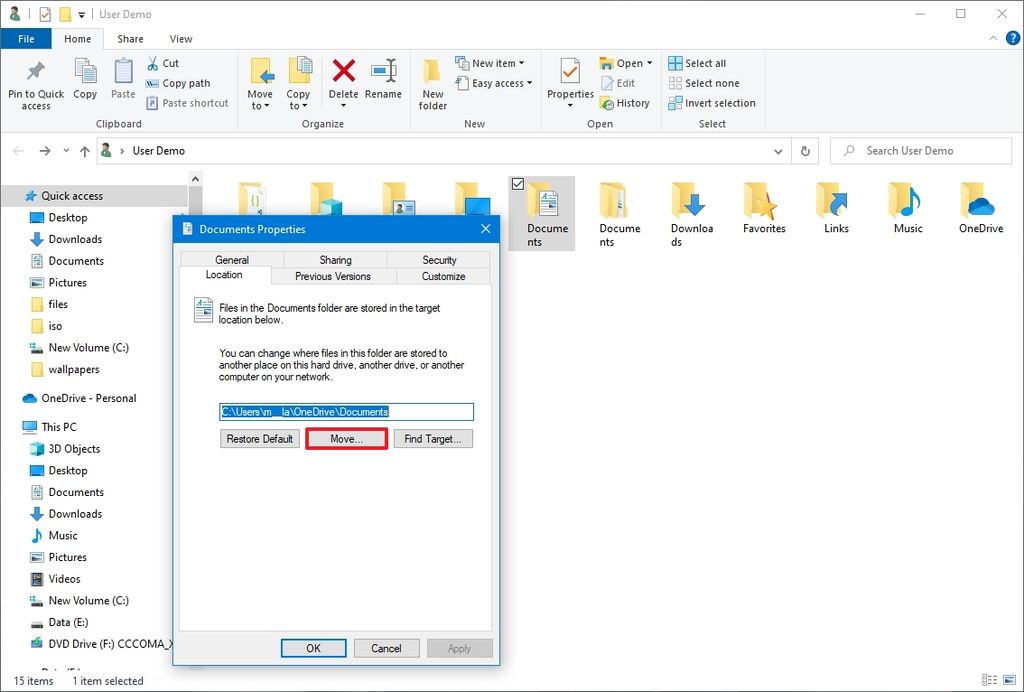
Task: Collapse the ribbon with the chevron toggle
Action: [995, 38]
